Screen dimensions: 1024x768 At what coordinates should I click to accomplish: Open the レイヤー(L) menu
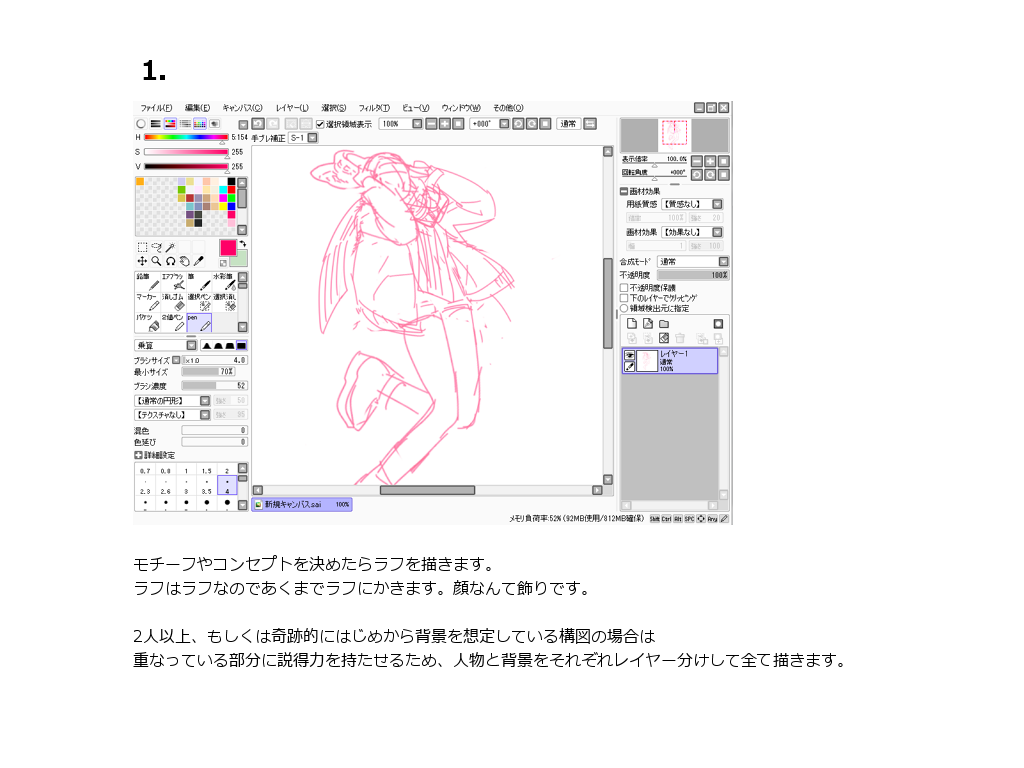(291, 108)
